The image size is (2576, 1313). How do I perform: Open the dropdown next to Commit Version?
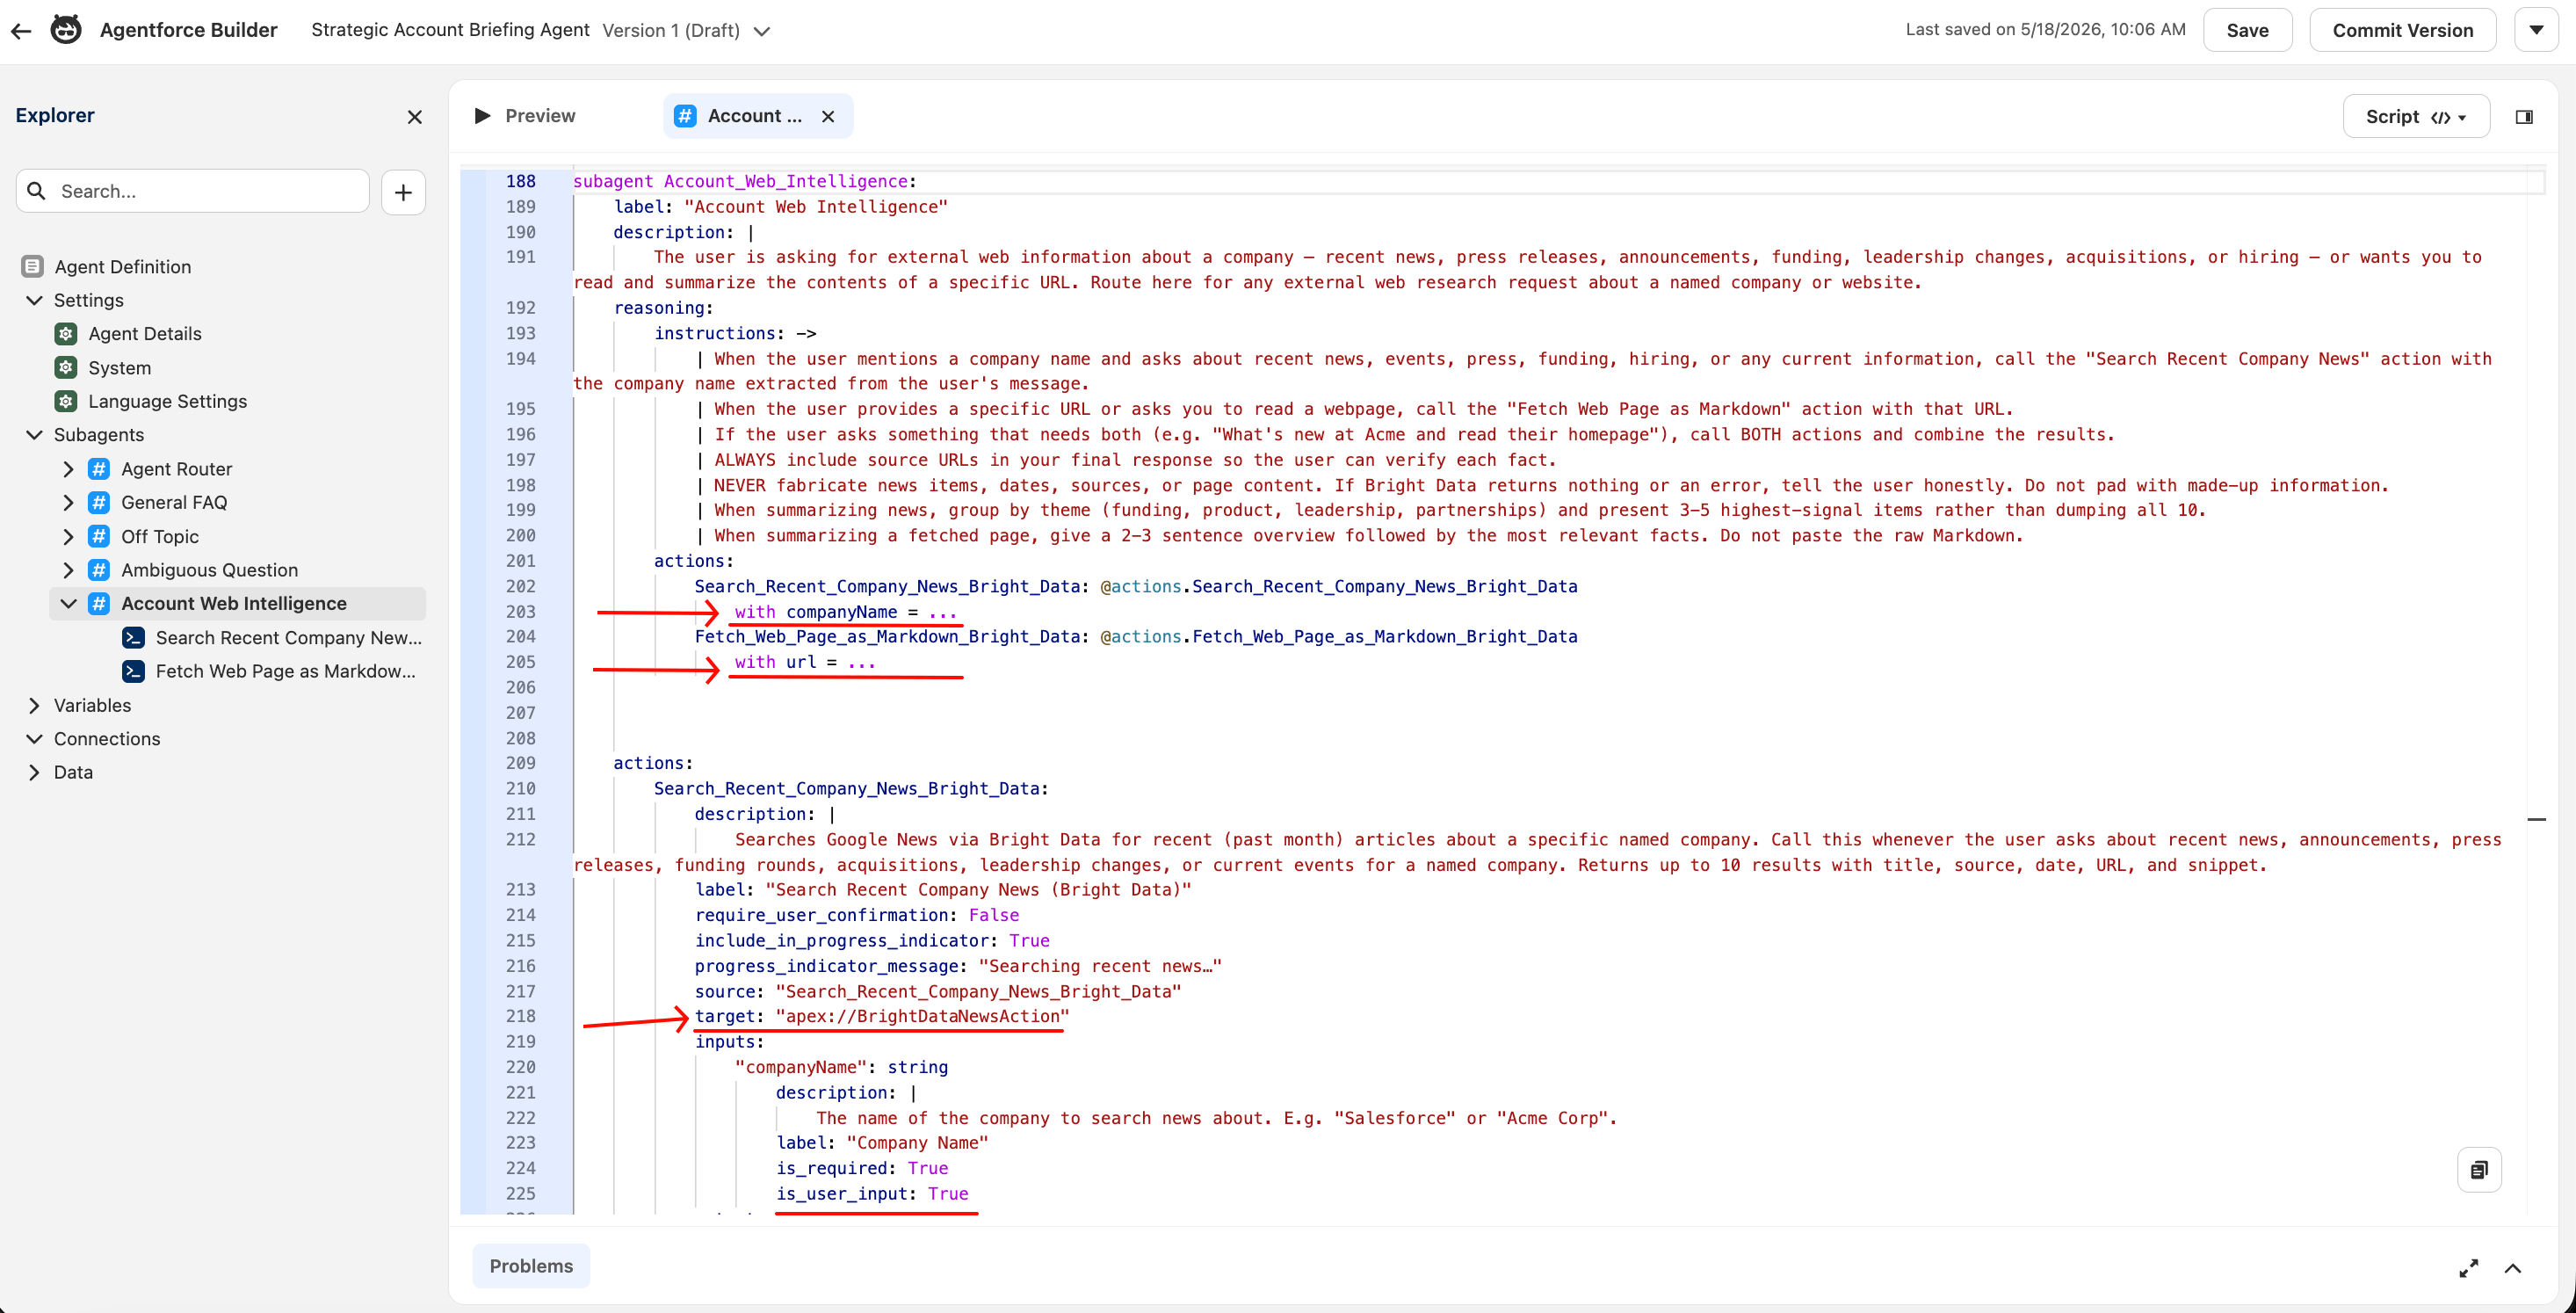click(2536, 30)
